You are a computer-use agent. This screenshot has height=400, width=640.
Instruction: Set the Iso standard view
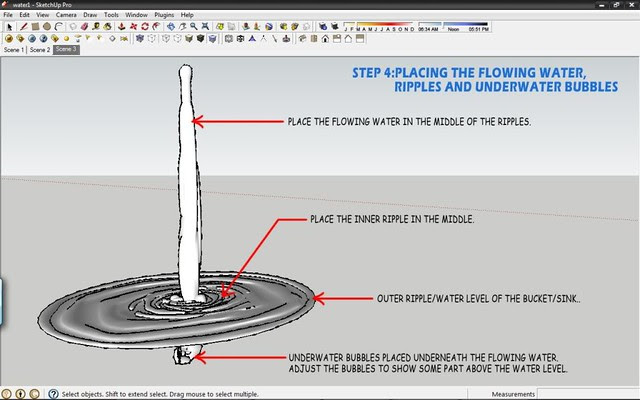[x=302, y=39]
